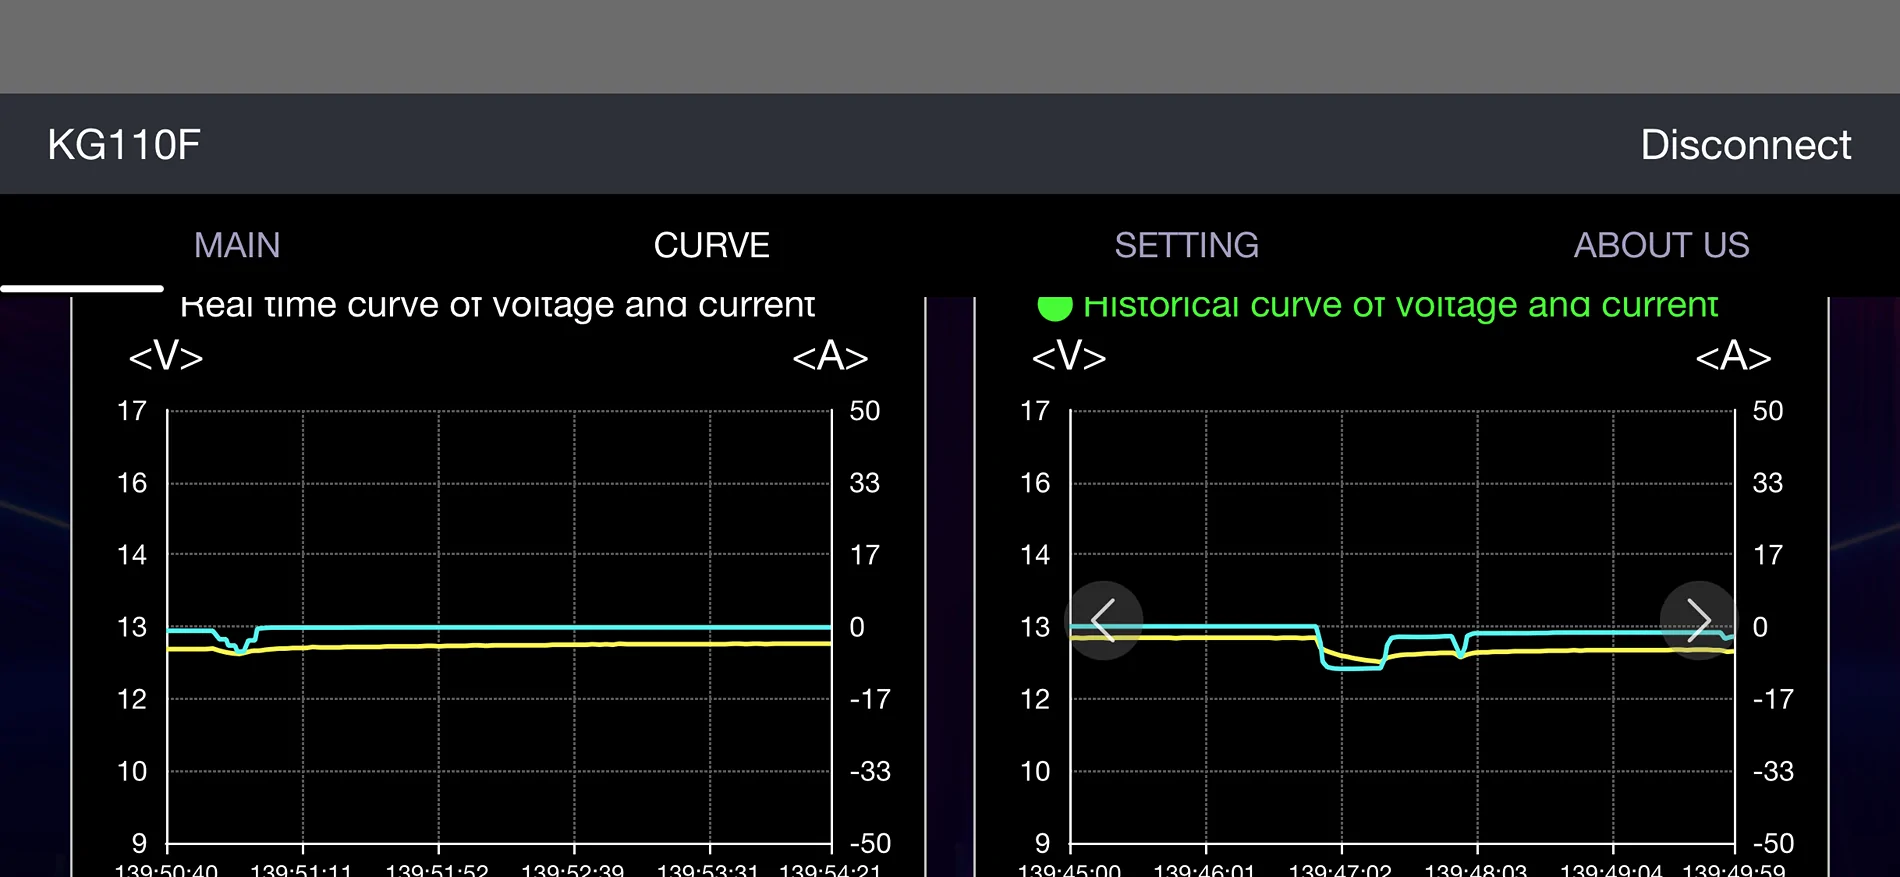This screenshot has height=877, width=1900.
Task: Select the 139:47:02 time label on historical axis
Action: click(x=1340, y=869)
